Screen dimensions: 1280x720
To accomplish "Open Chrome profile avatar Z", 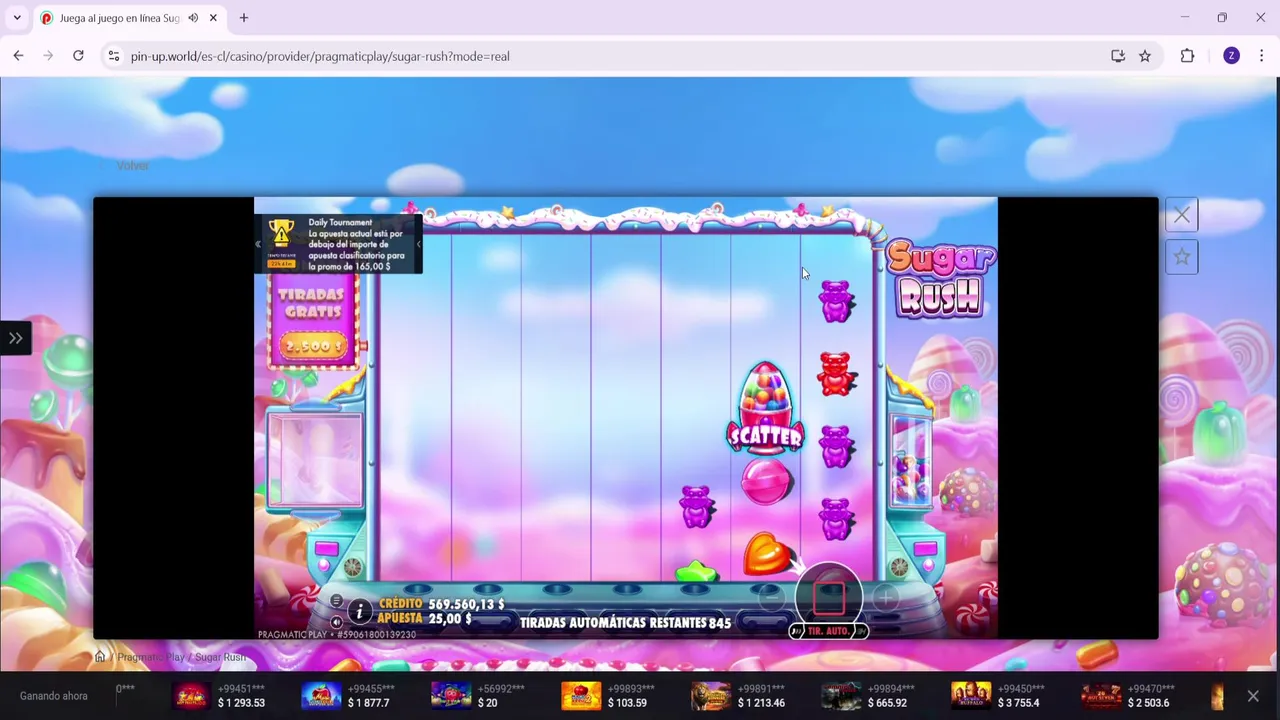I will [1231, 56].
